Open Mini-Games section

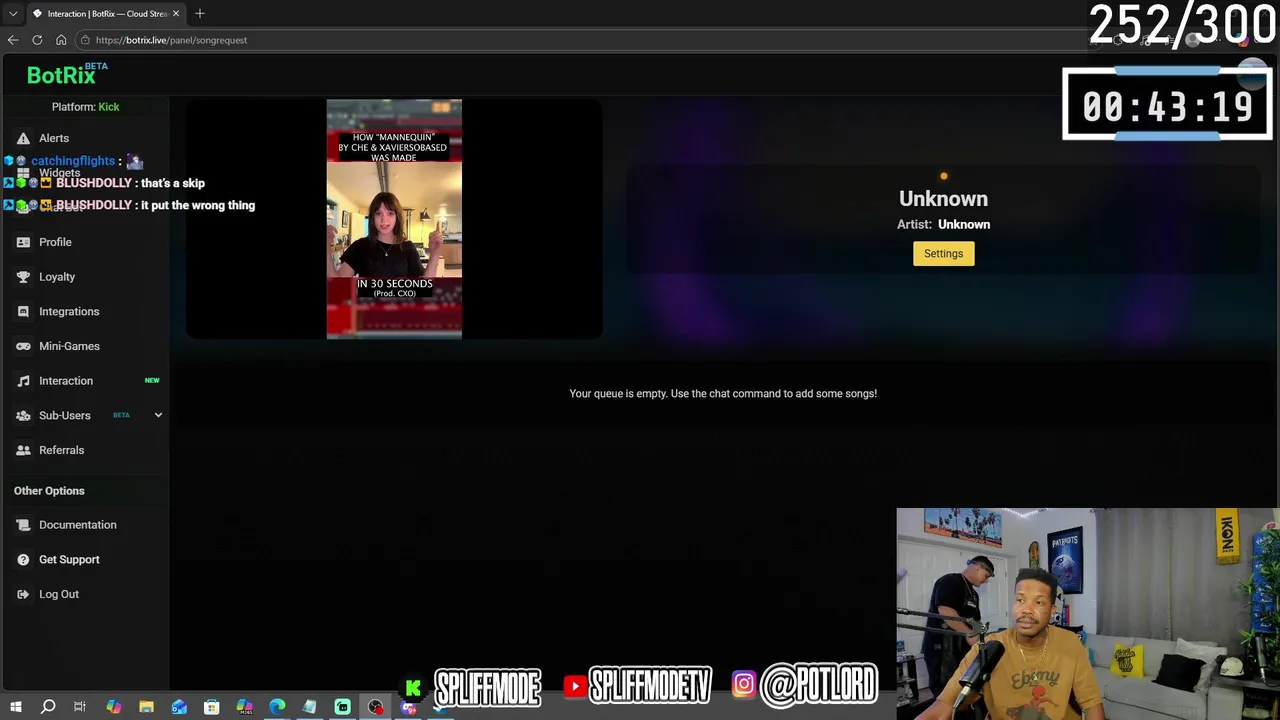click(x=69, y=346)
